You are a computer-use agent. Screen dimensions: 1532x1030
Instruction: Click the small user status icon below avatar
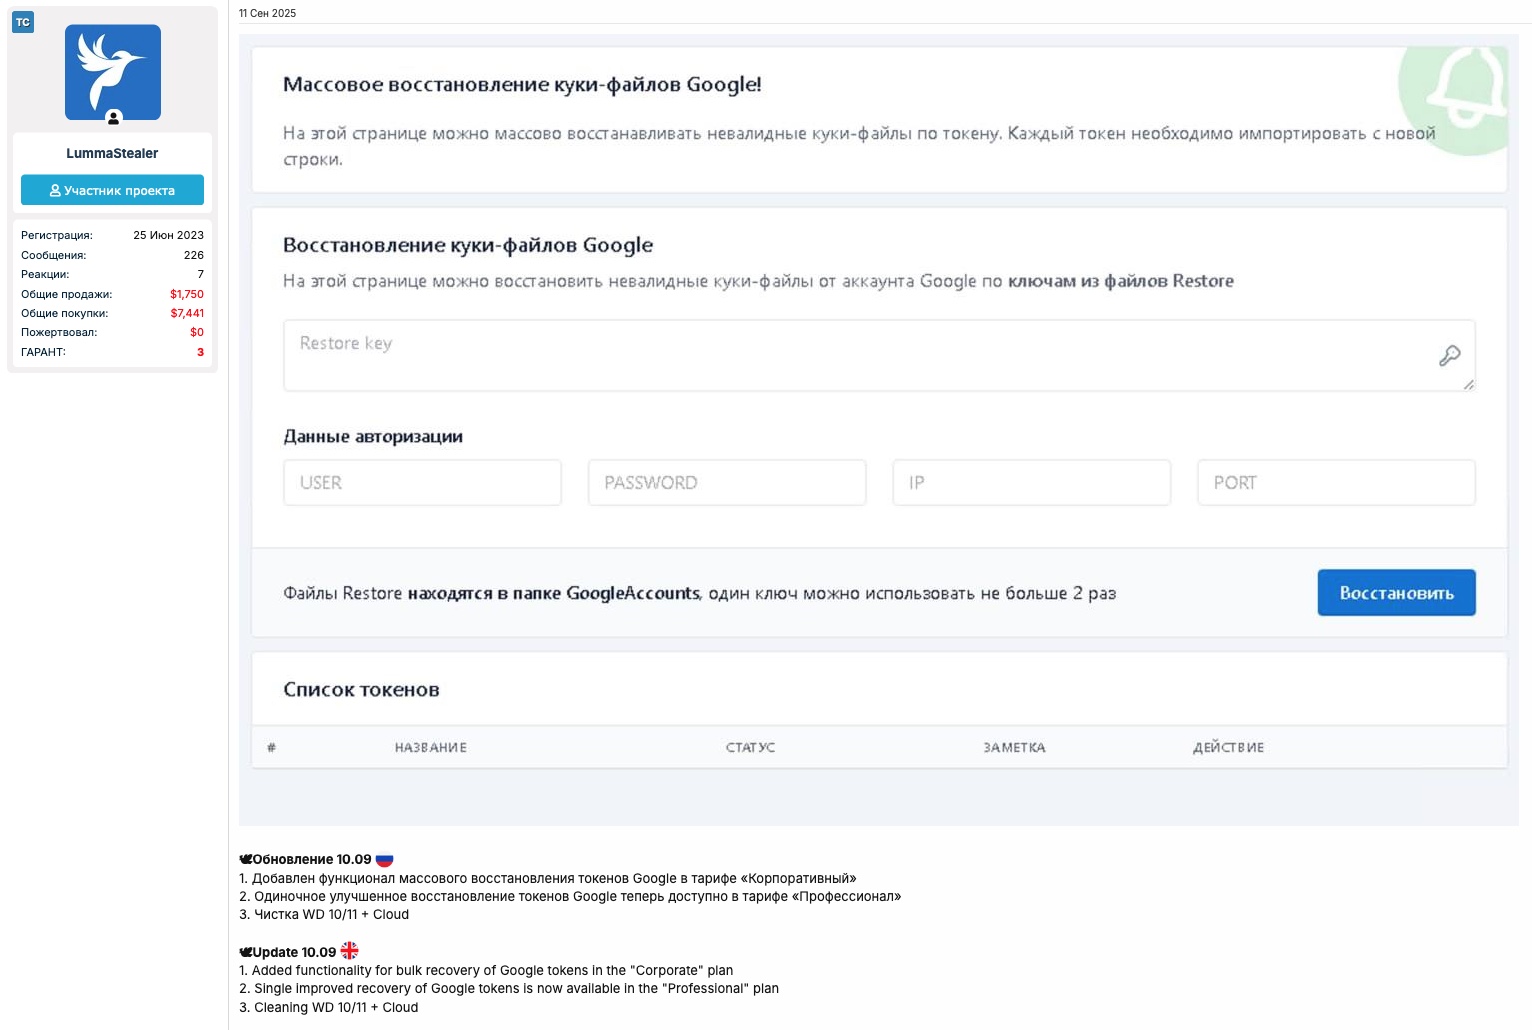point(113,119)
